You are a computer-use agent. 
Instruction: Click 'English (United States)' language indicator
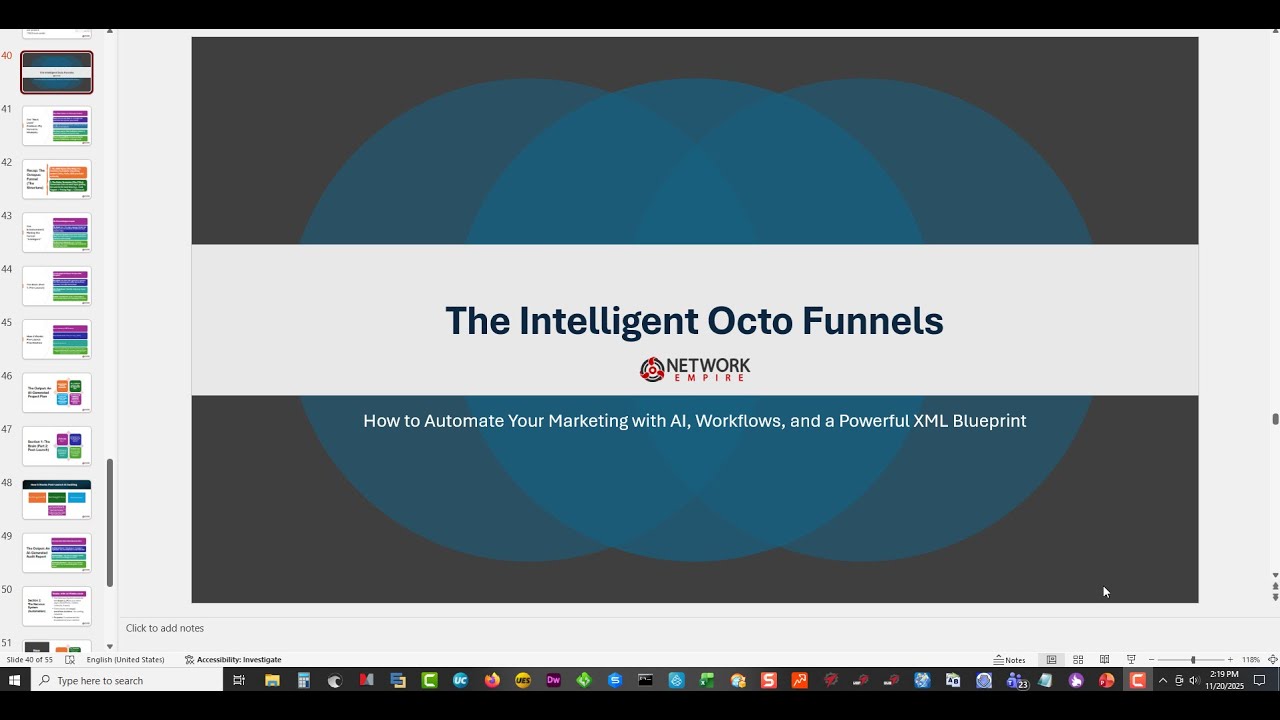(x=125, y=660)
